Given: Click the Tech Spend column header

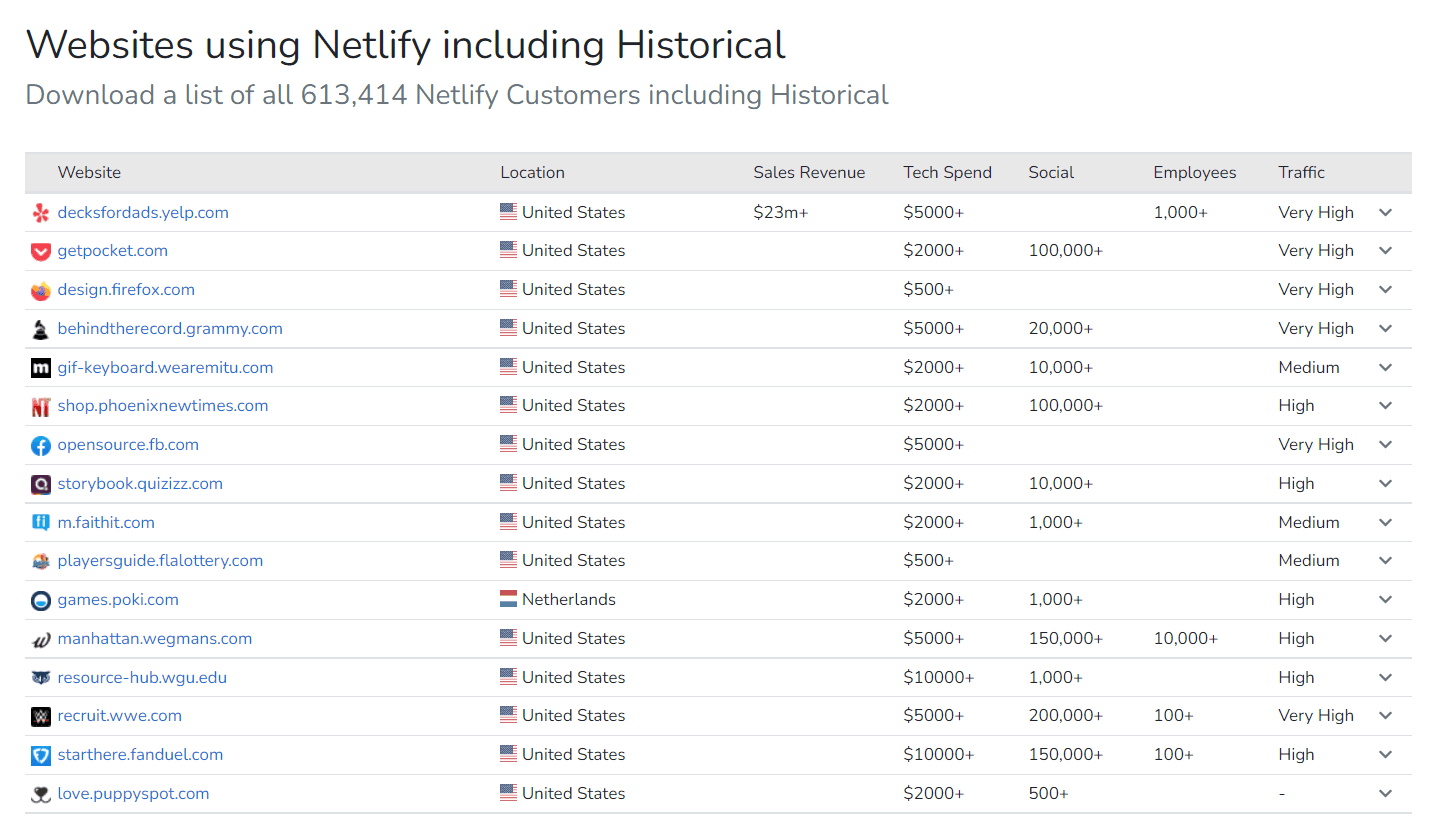Looking at the screenshot, I should pos(947,172).
